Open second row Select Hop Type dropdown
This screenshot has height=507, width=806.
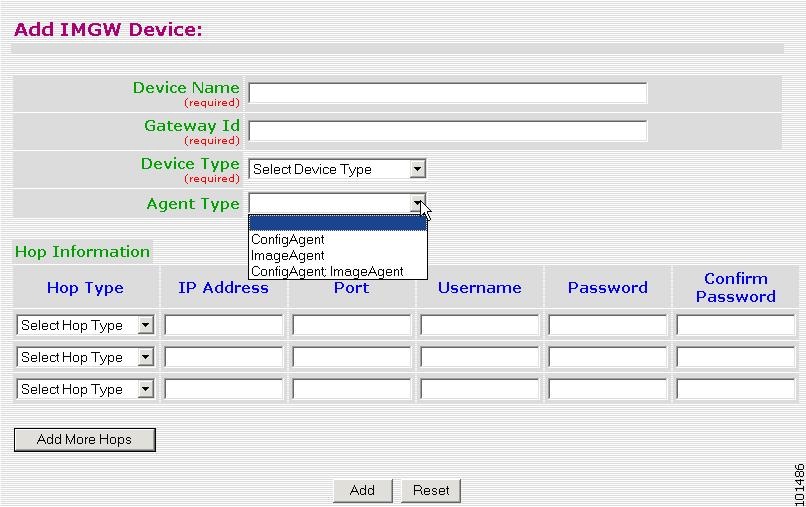(x=85, y=357)
